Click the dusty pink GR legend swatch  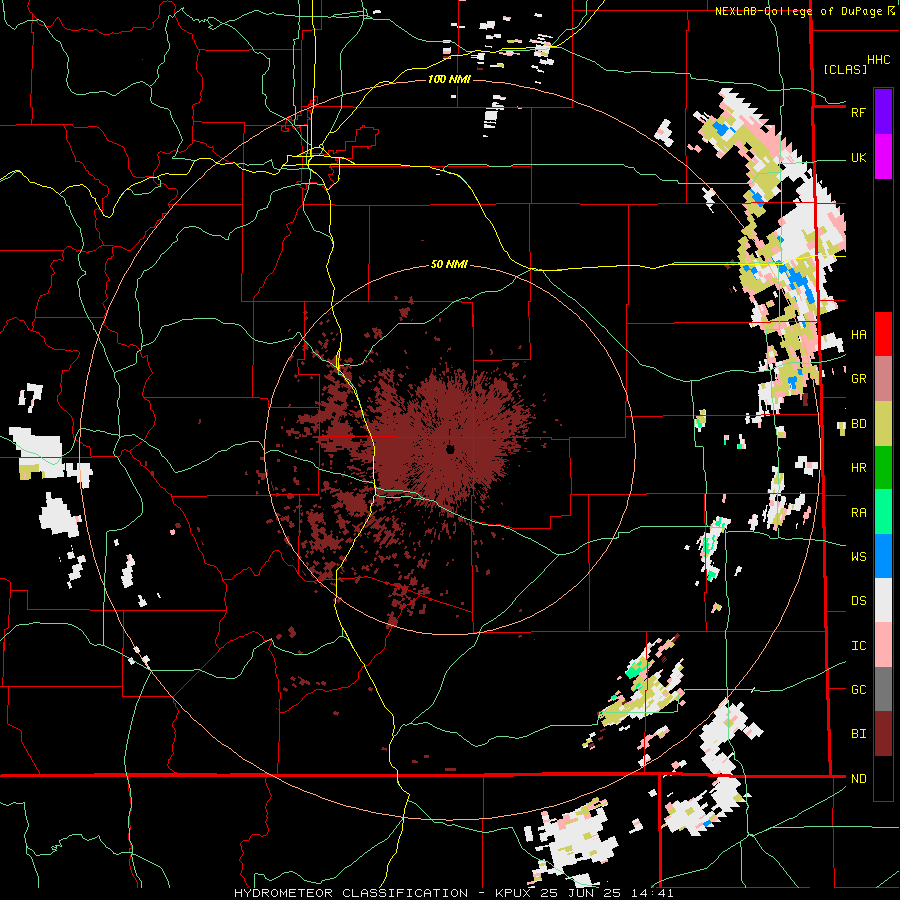coord(883,379)
